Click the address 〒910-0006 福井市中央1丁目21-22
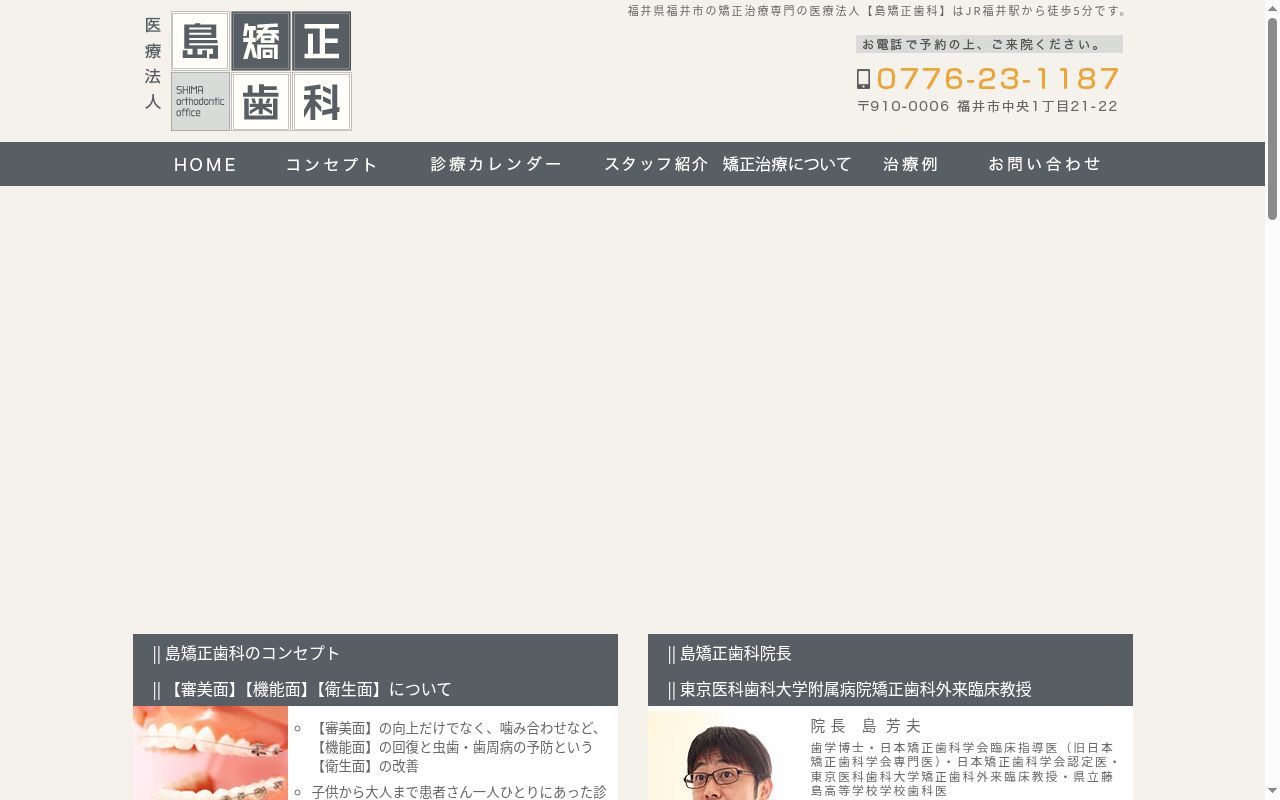Screen dimensions: 1280x800 [988, 106]
